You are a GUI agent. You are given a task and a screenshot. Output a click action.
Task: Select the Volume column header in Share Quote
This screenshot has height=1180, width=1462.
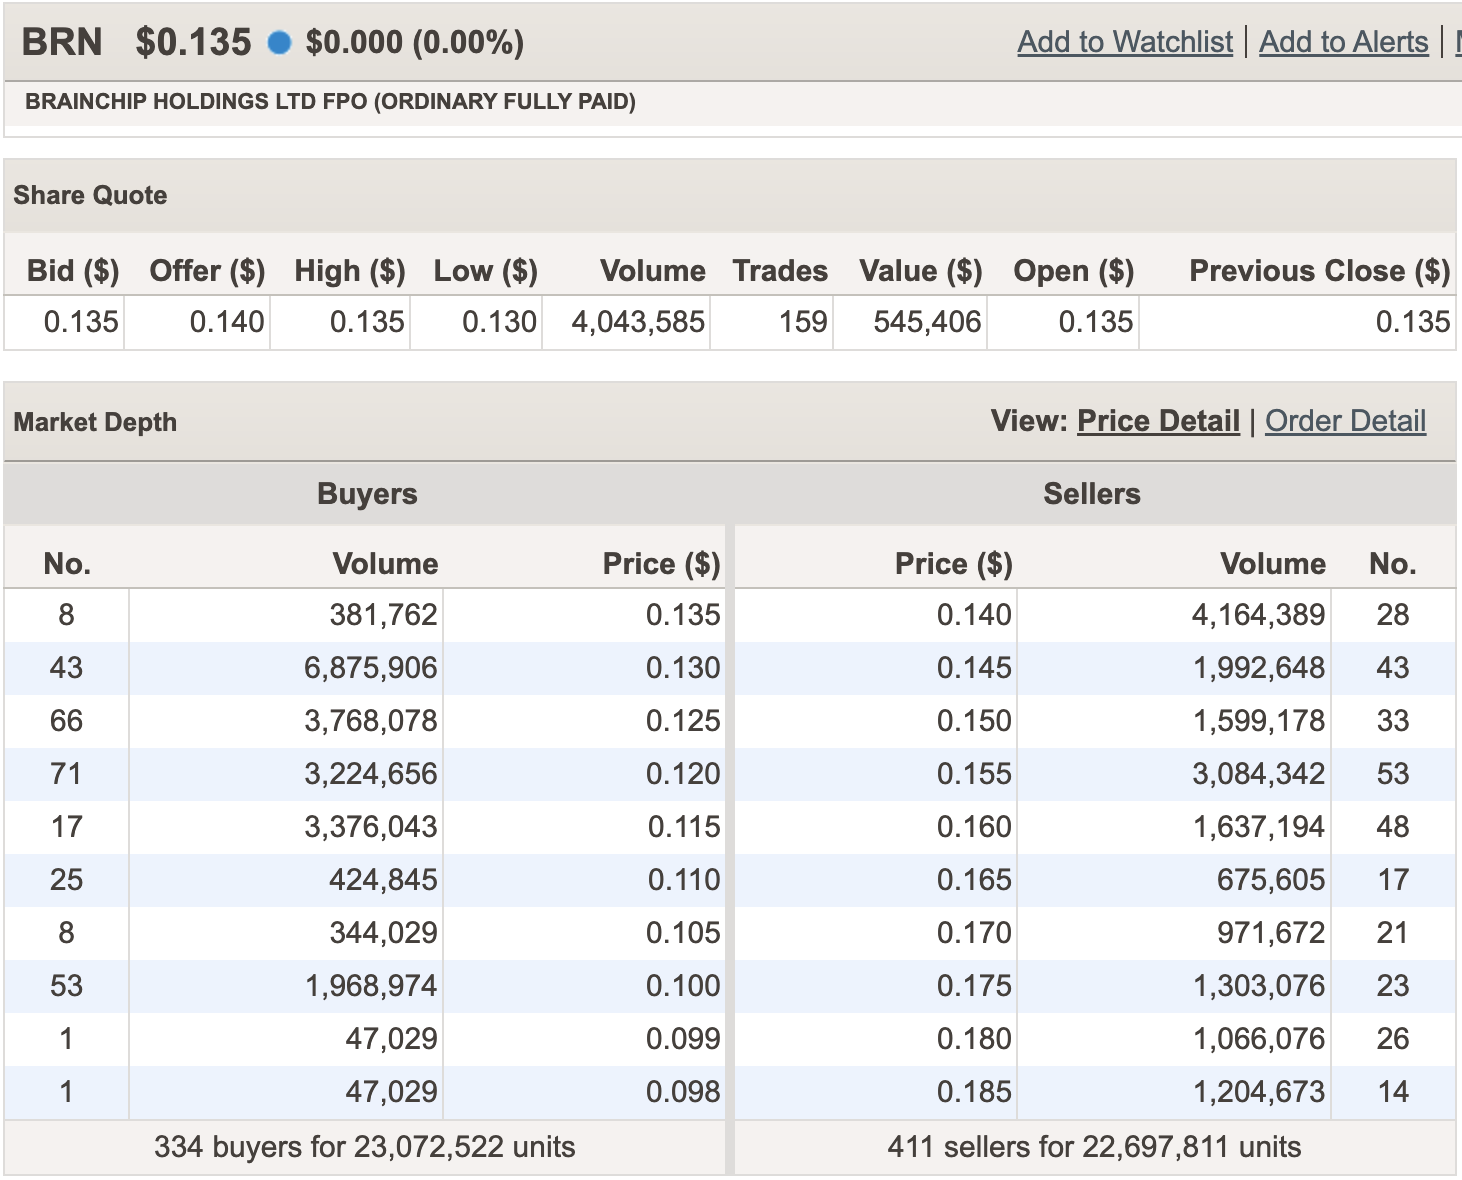[652, 271]
